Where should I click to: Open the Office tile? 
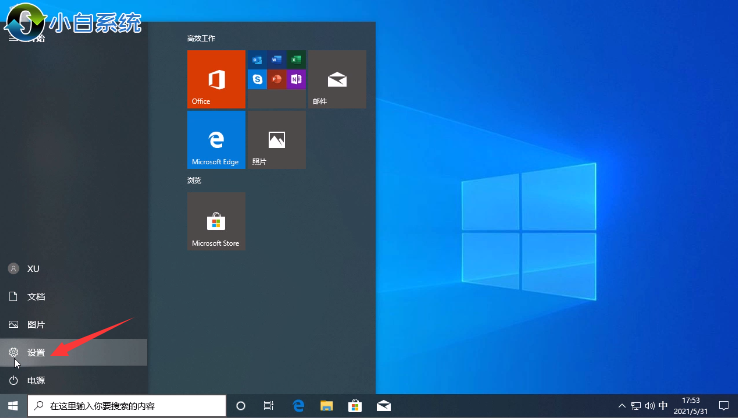tap(216, 79)
